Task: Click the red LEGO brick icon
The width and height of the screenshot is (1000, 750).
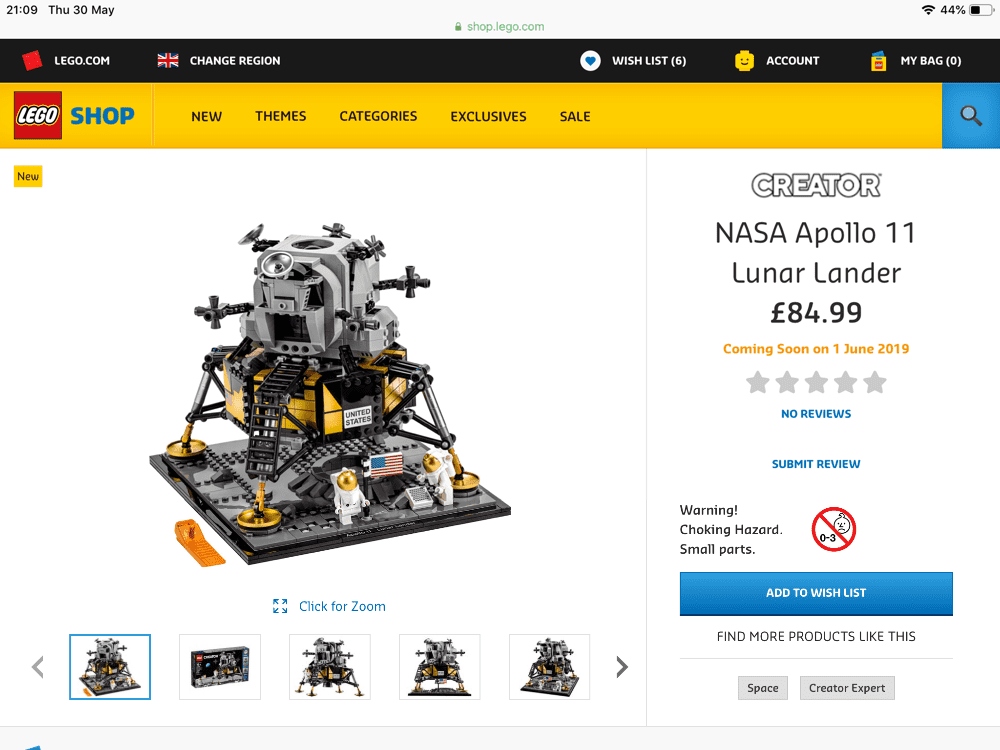Action: [x=32, y=61]
